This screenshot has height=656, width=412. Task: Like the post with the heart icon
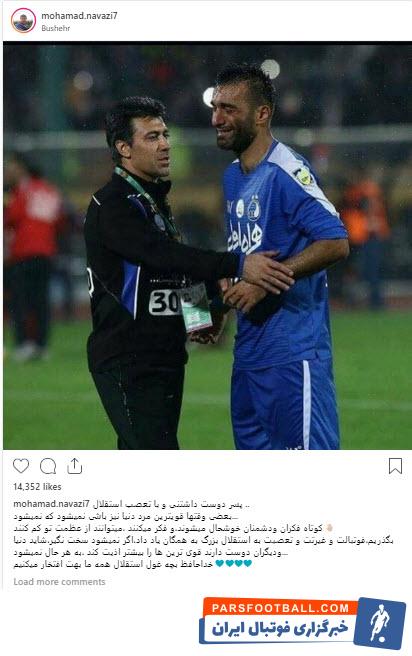(21, 466)
